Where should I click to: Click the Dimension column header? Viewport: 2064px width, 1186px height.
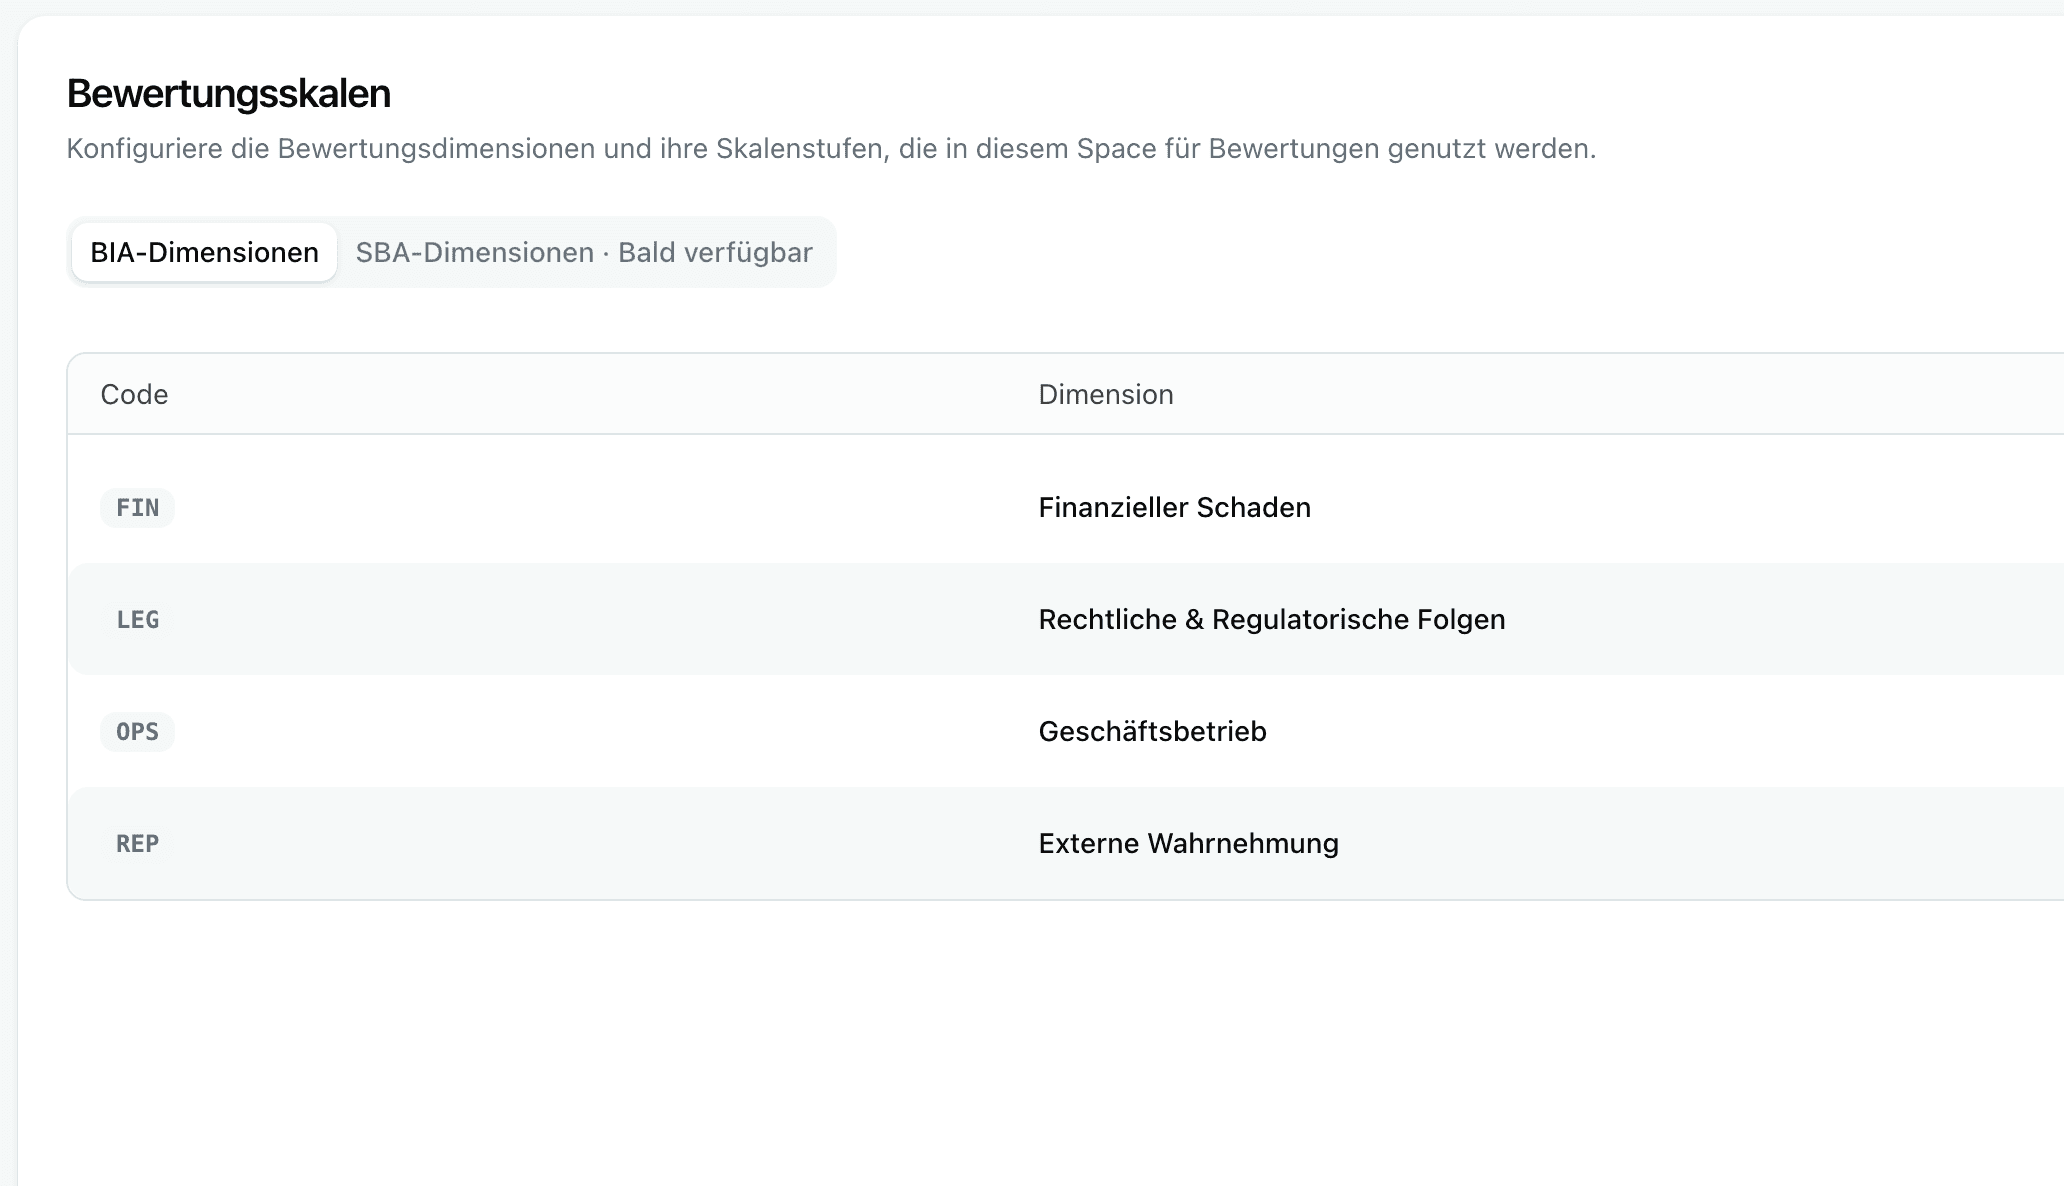coord(1105,394)
